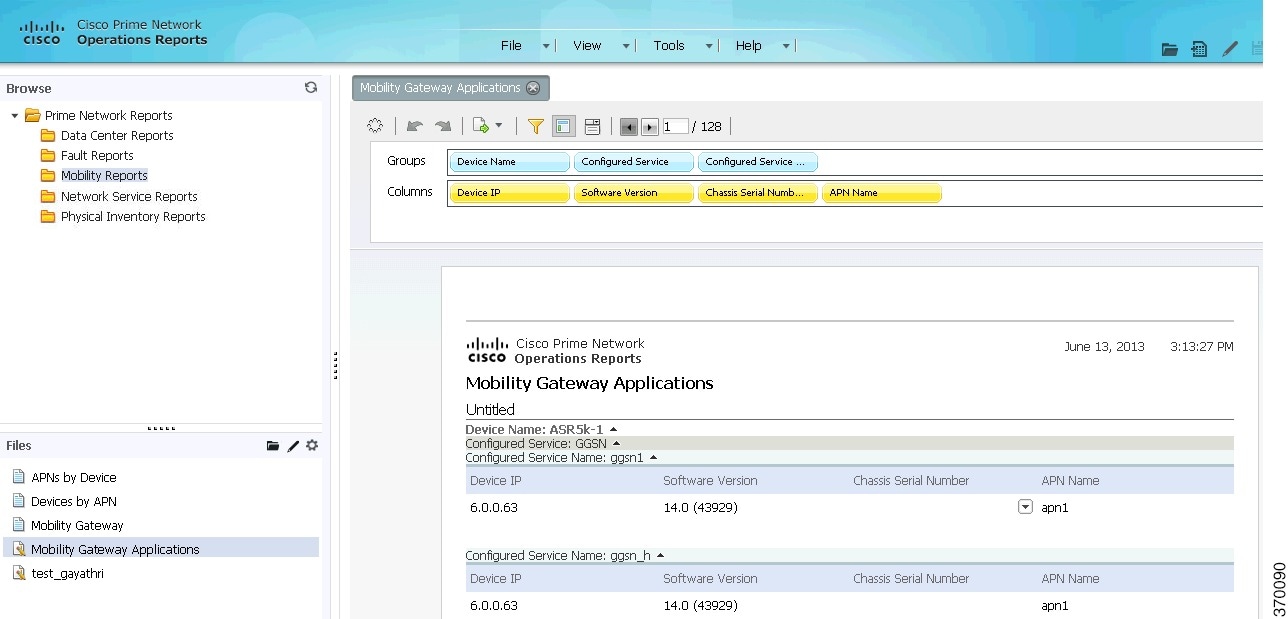This screenshot has height=619, width=1288.
Task: Select Physical Inventory Reports folder
Action: tap(133, 217)
